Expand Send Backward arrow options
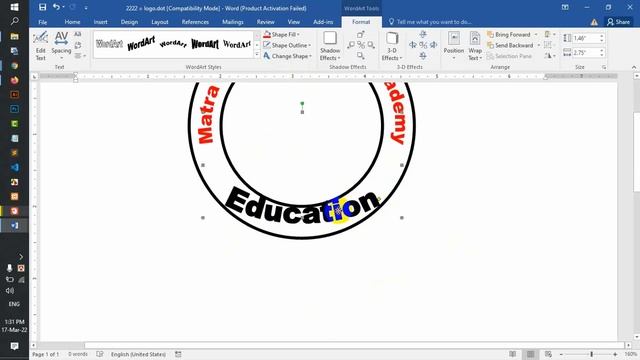The width and height of the screenshot is (640, 360). [x=538, y=45]
